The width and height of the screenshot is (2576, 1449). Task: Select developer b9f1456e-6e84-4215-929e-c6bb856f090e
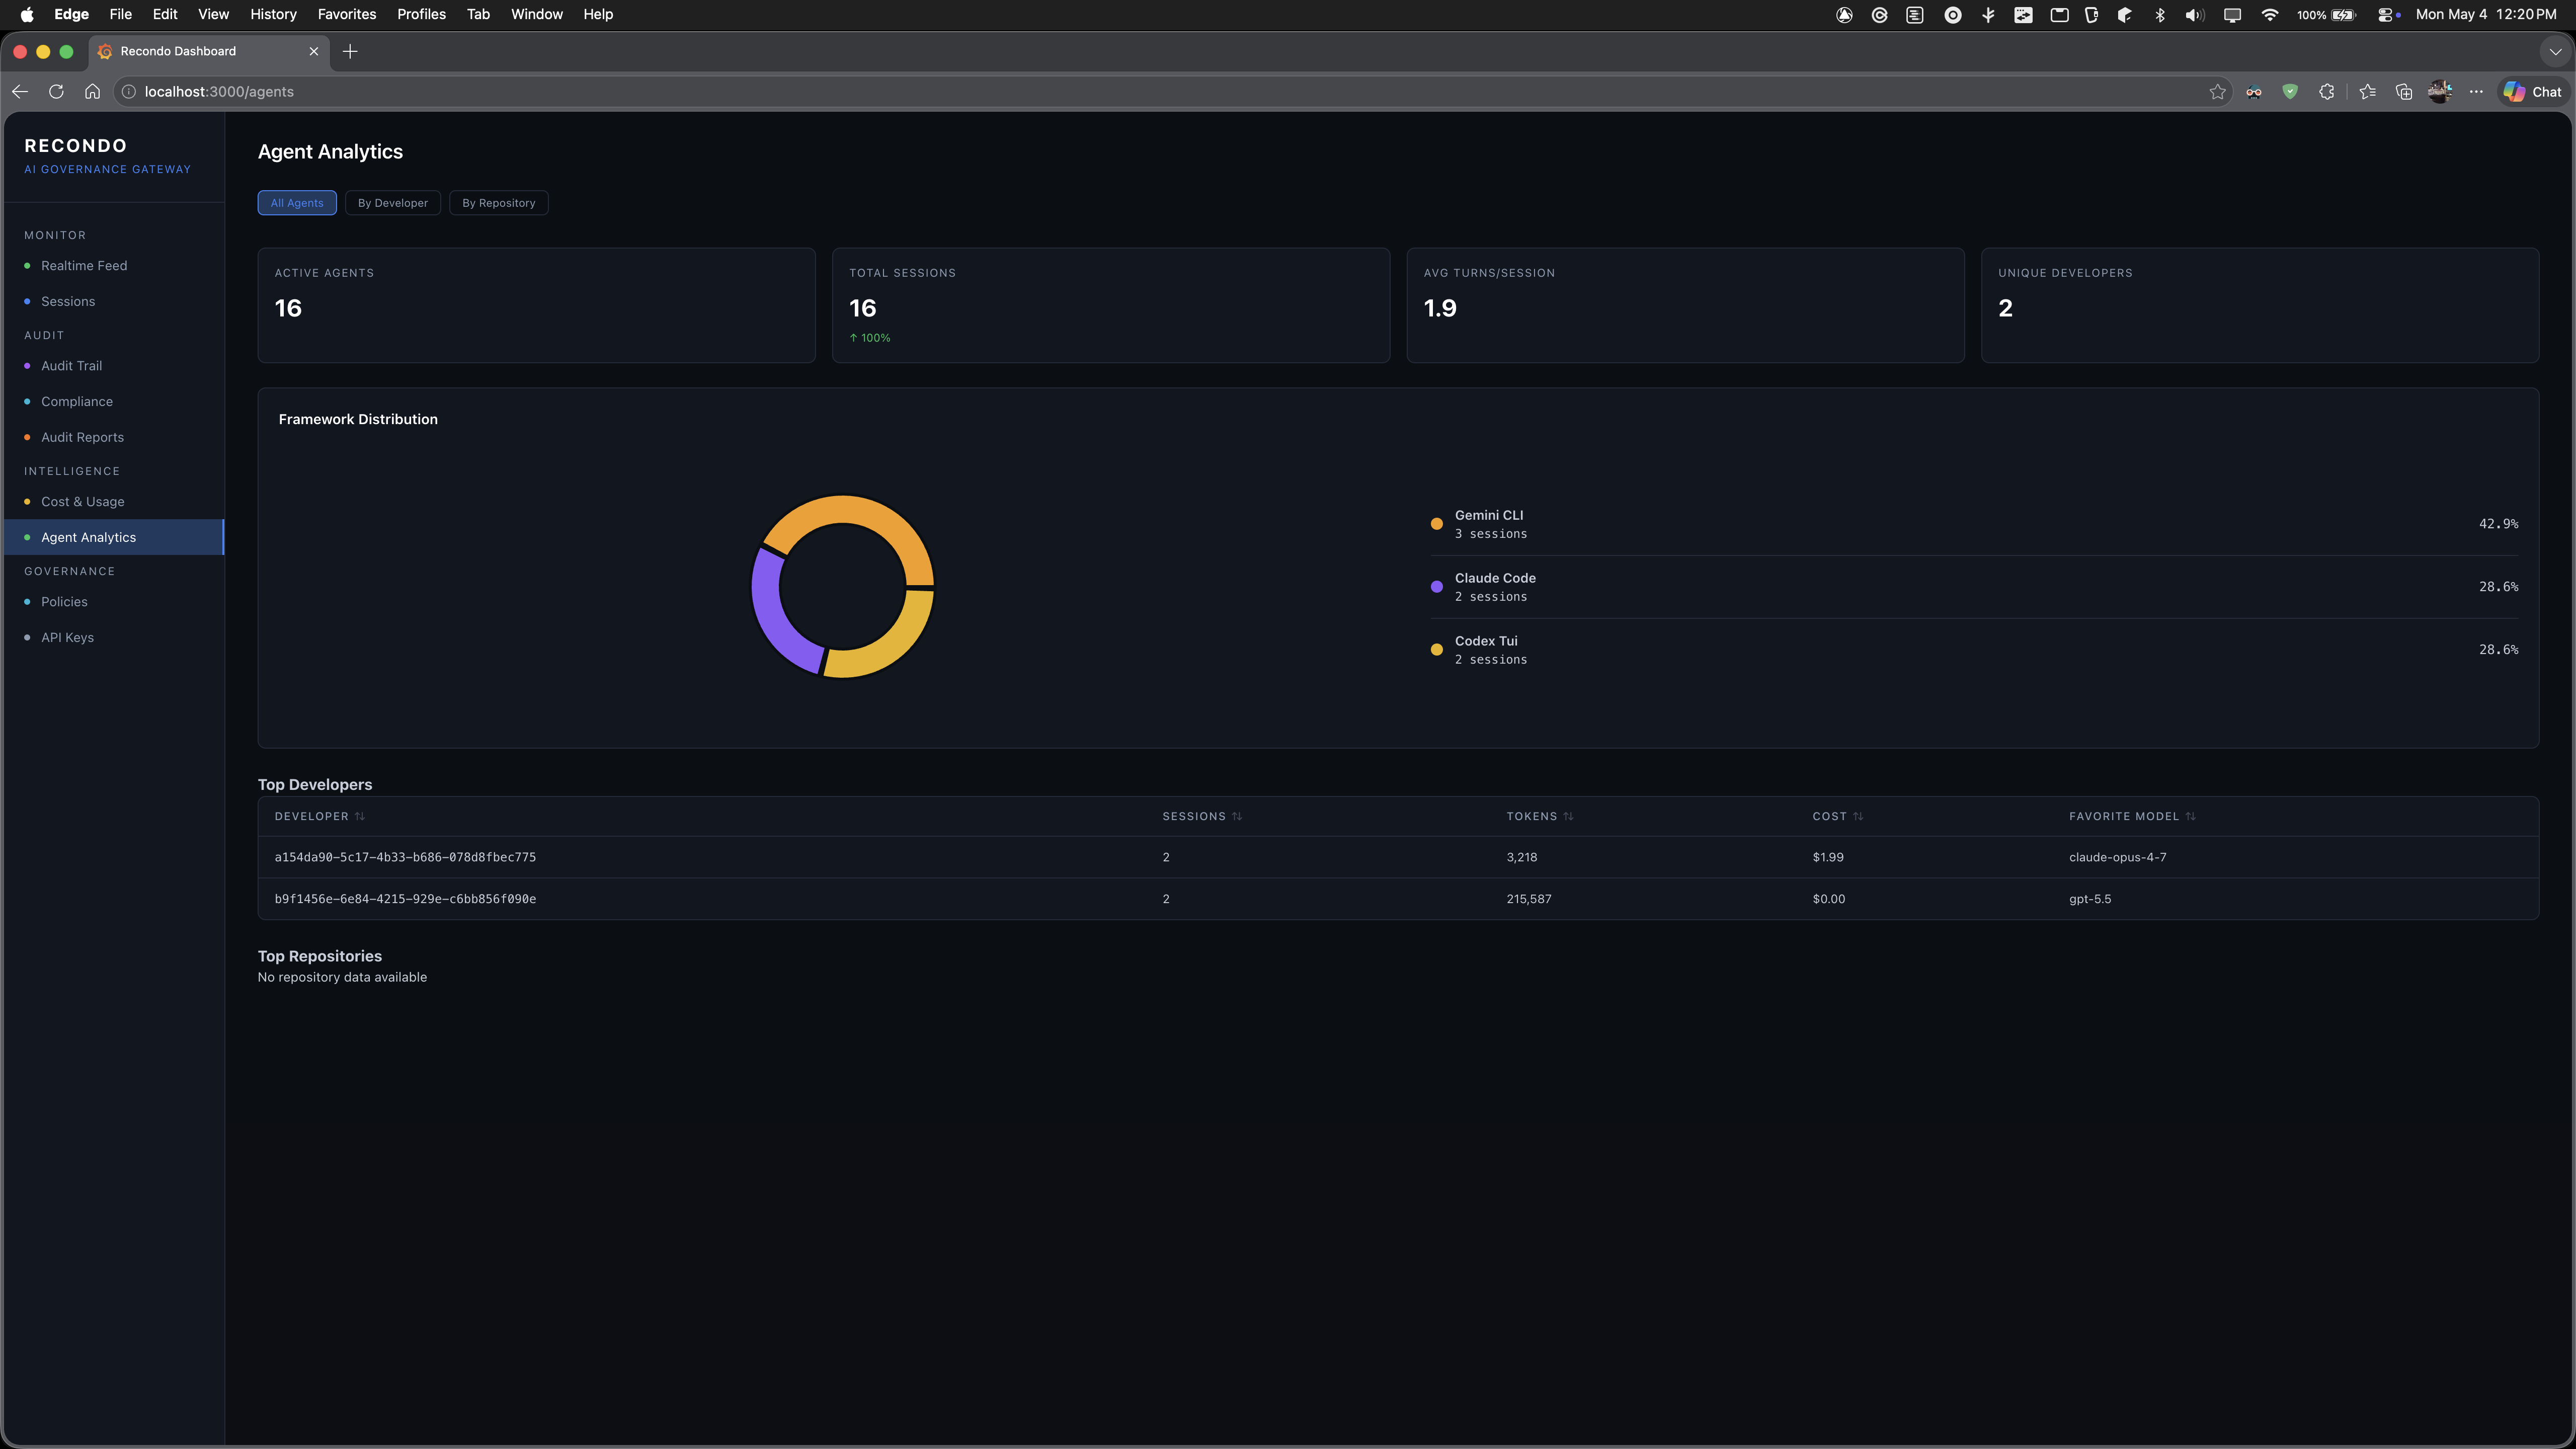point(405,900)
